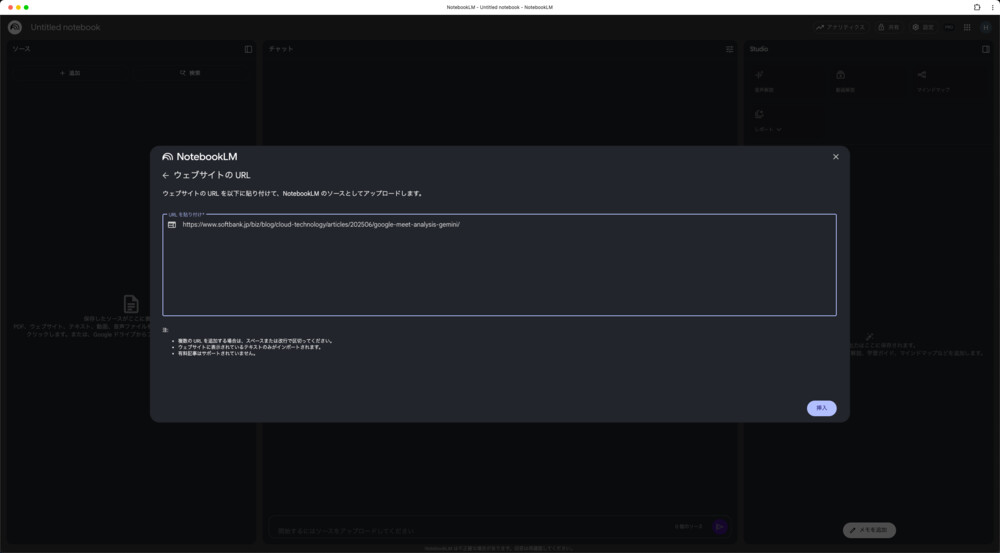This screenshot has width=1000, height=553.
Task: Click the 検索 sources button
Action: (x=190, y=73)
